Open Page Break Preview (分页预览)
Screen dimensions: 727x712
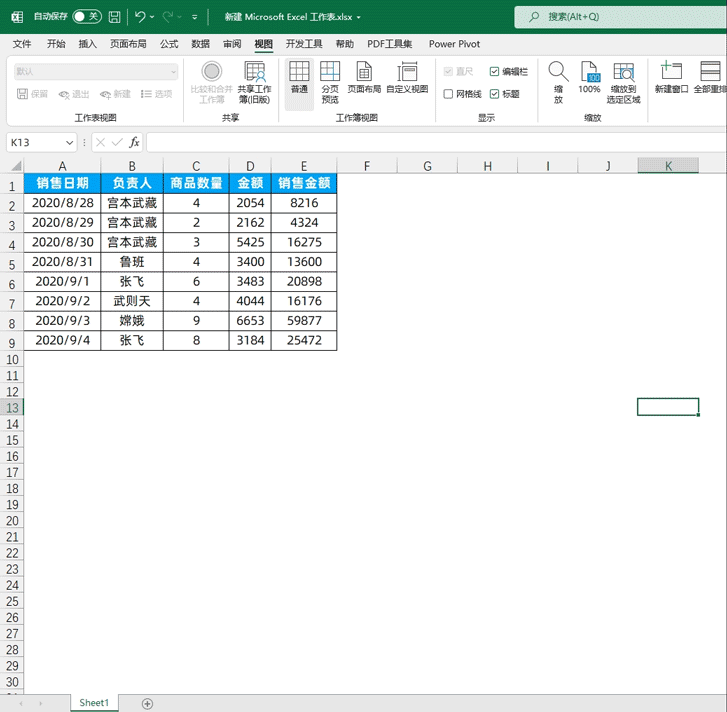[x=330, y=81]
